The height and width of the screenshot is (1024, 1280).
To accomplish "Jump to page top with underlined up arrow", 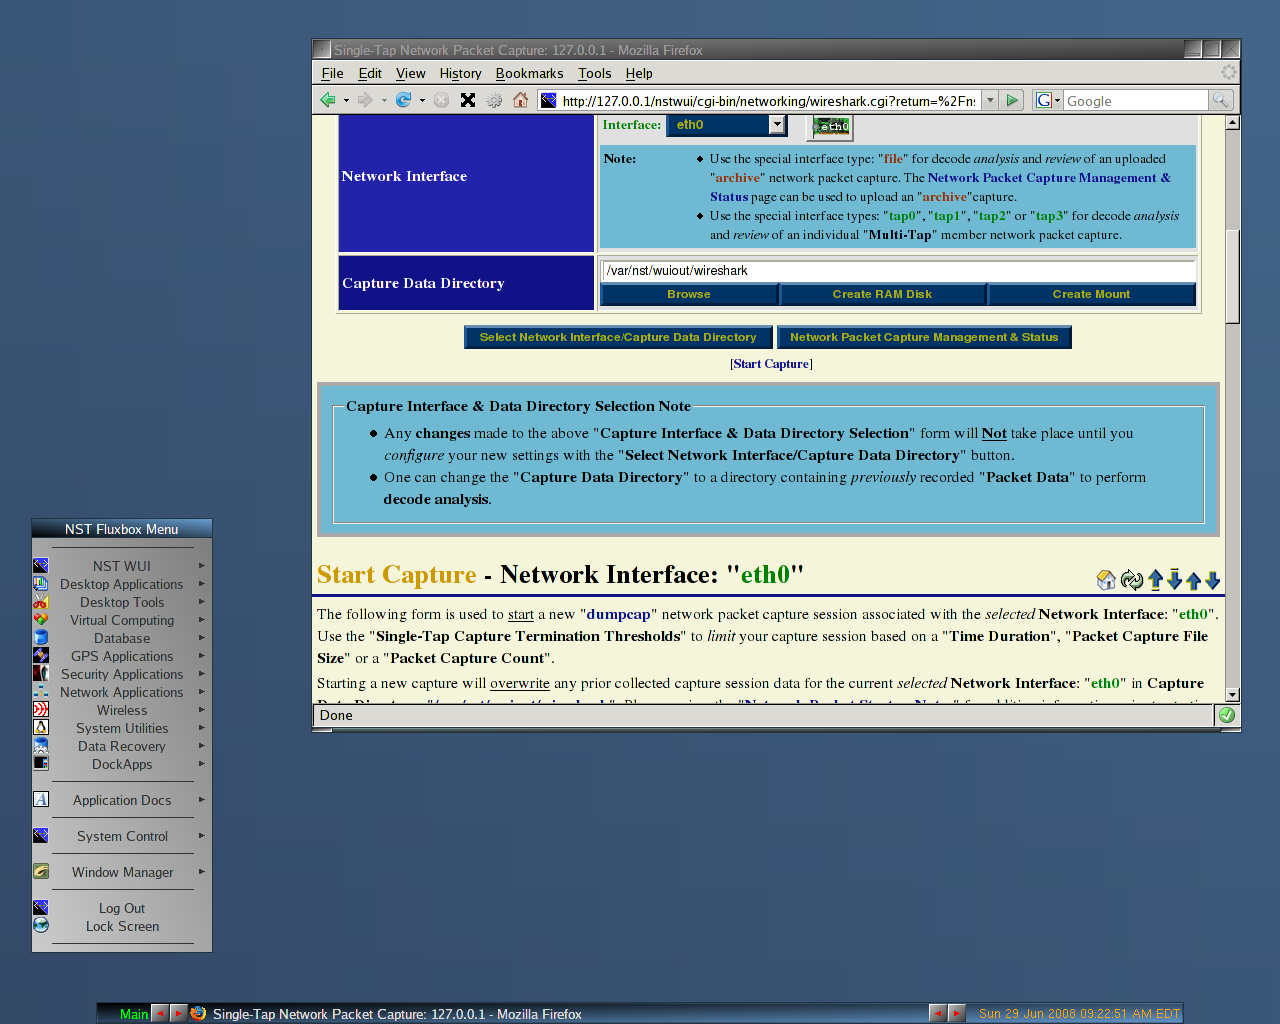I will click(x=1155, y=580).
